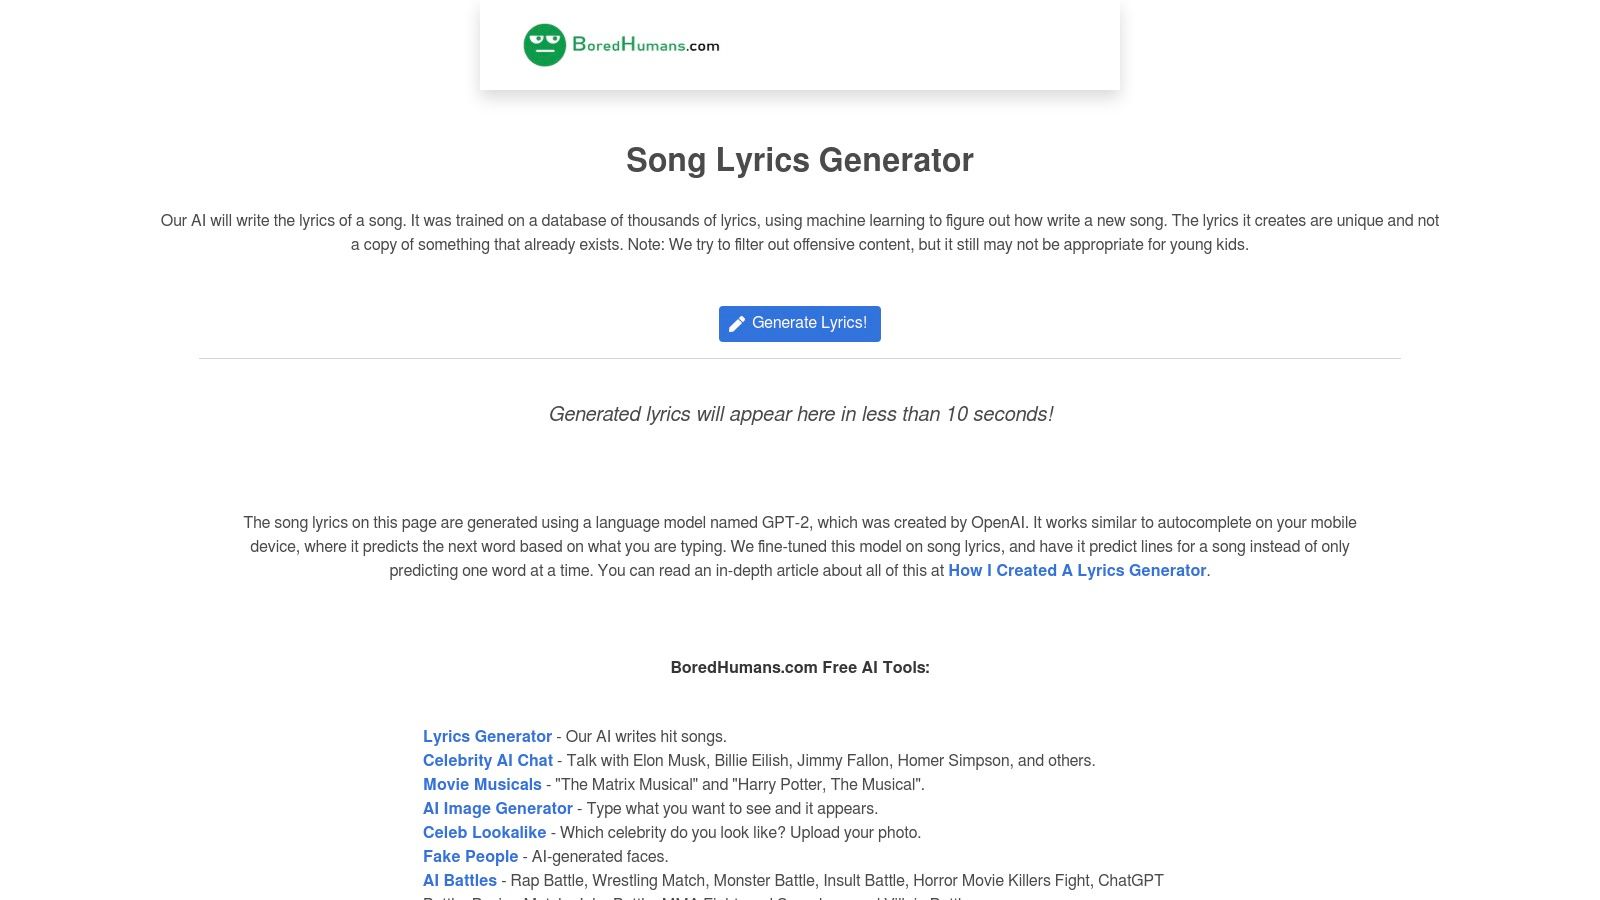Click the BoredHumans.com wordmark text
The image size is (1600, 900).
646,44
